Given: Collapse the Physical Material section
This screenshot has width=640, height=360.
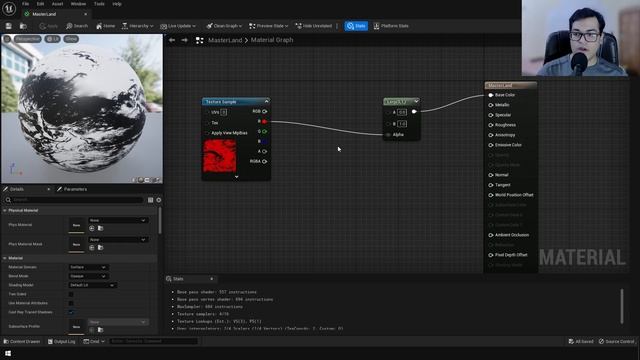Looking at the screenshot, I should tap(5, 211).
